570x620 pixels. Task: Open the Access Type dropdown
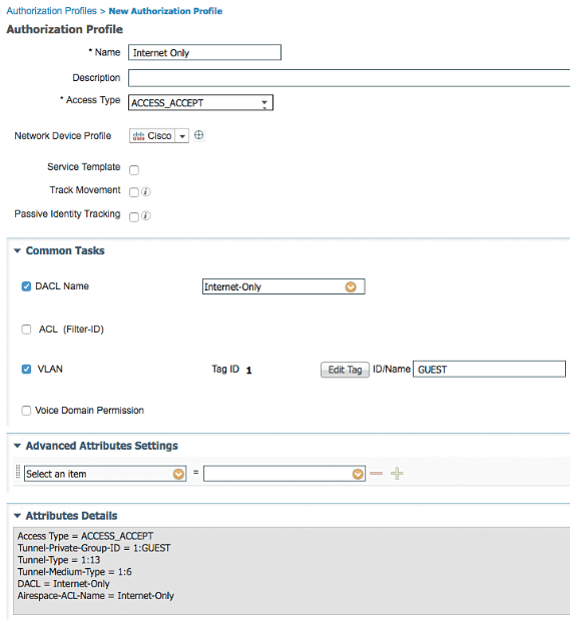click(200, 103)
